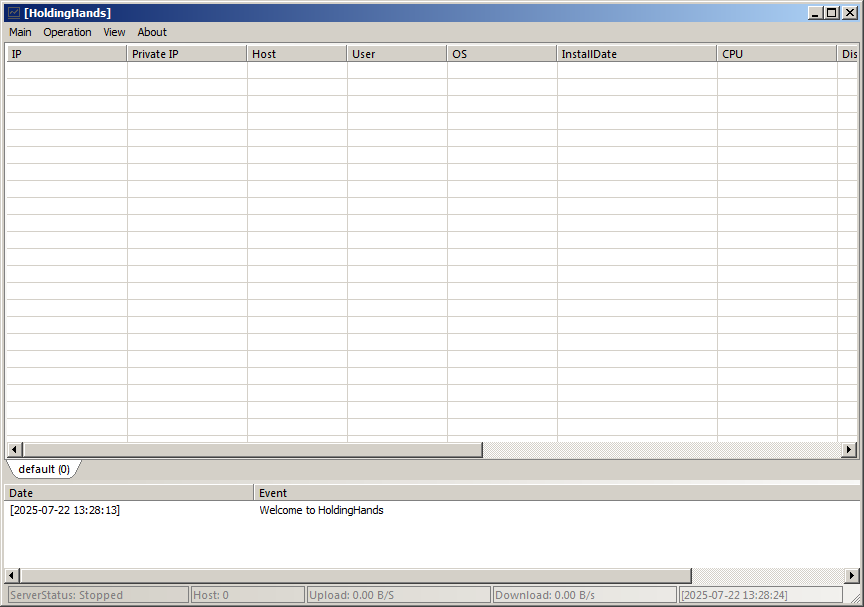Click host list scrollbar right arrow

pyautogui.click(x=850, y=450)
